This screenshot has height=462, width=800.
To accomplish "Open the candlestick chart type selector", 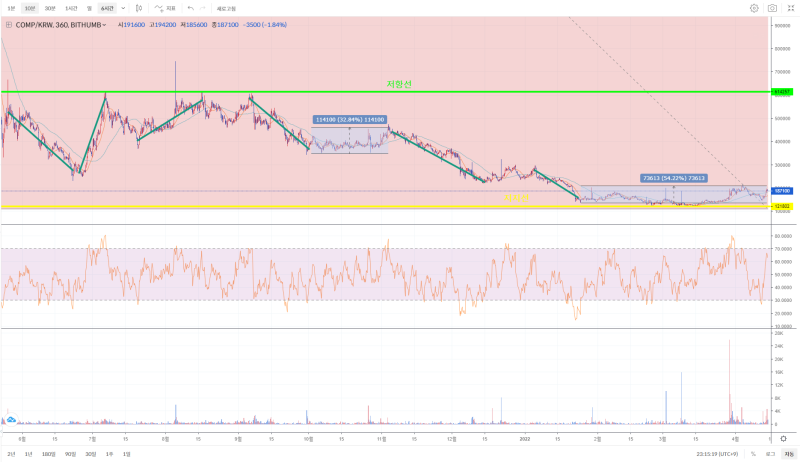I will click(x=139, y=8).
